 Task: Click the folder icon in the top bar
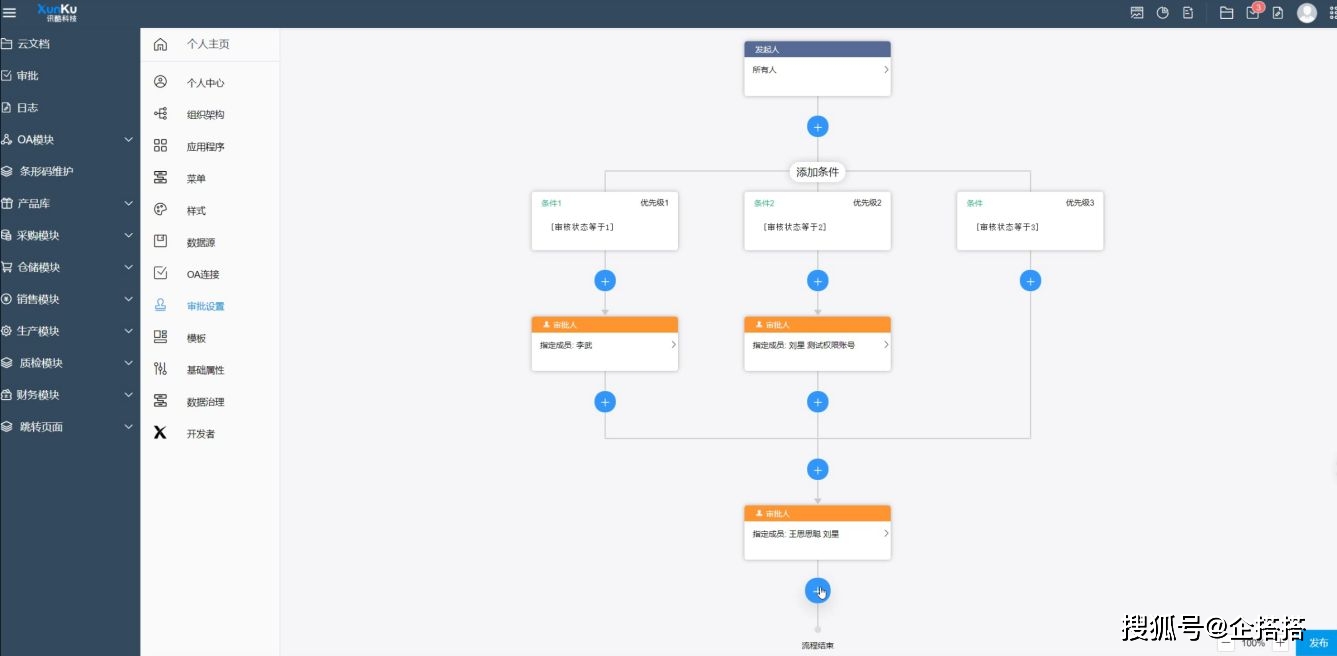[1226, 12]
